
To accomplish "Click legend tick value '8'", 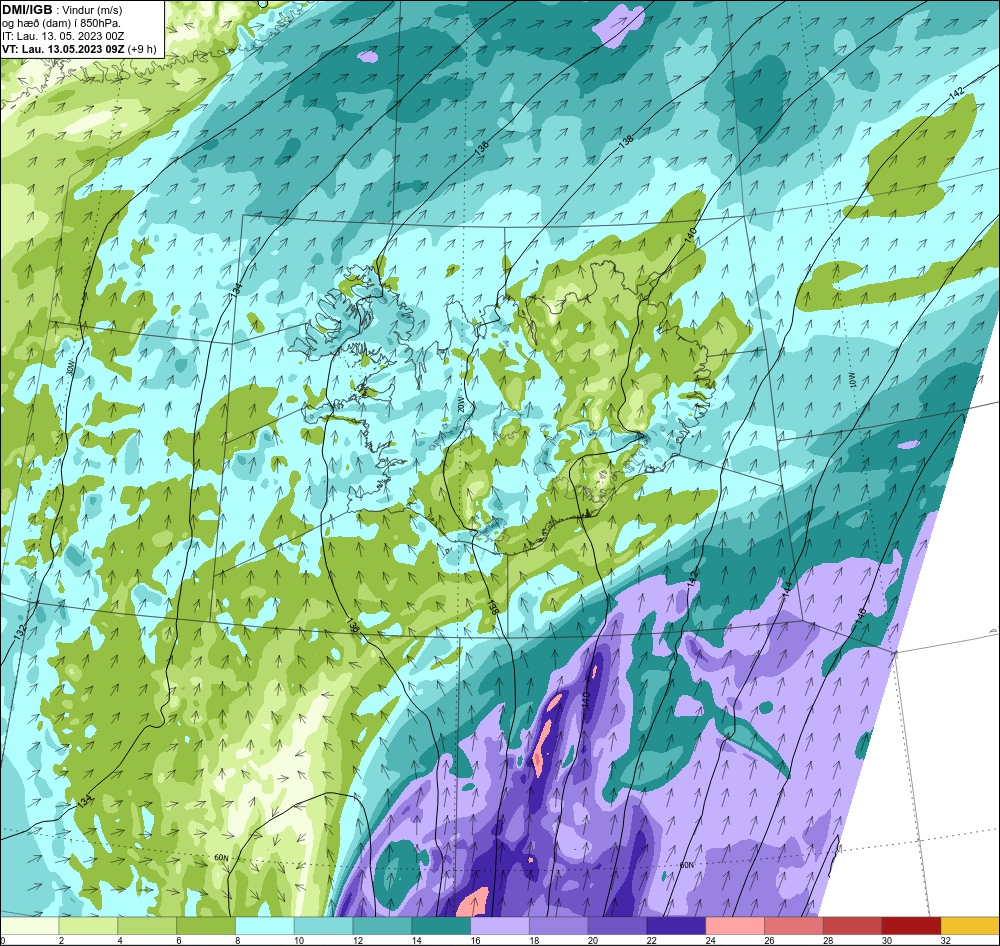I will (237, 940).
